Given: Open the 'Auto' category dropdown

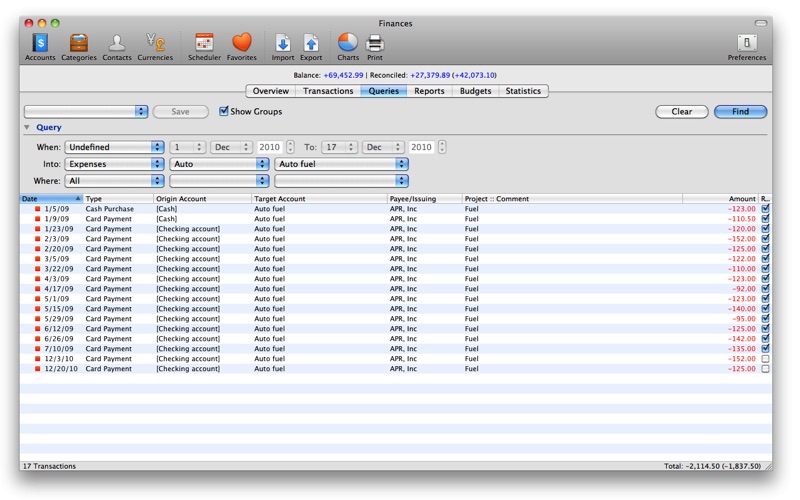Looking at the screenshot, I should (x=219, y=164).
